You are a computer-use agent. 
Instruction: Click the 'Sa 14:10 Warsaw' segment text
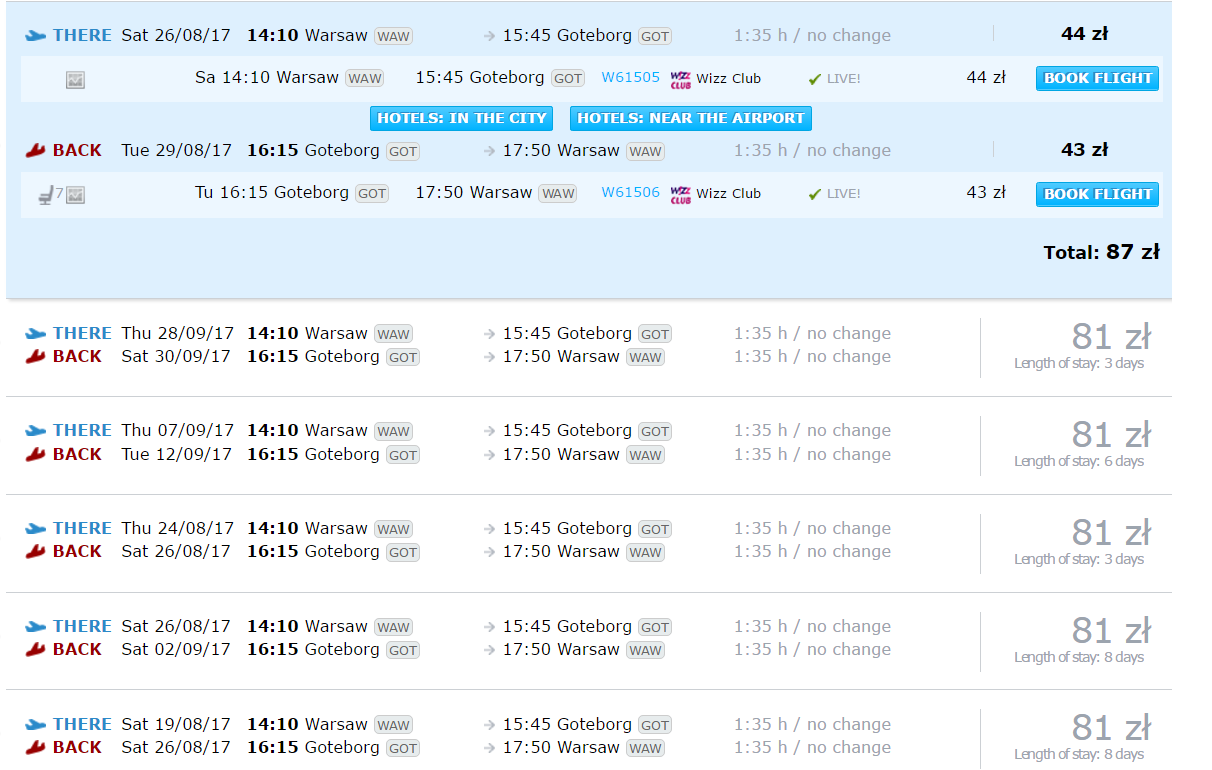(267, 77)
